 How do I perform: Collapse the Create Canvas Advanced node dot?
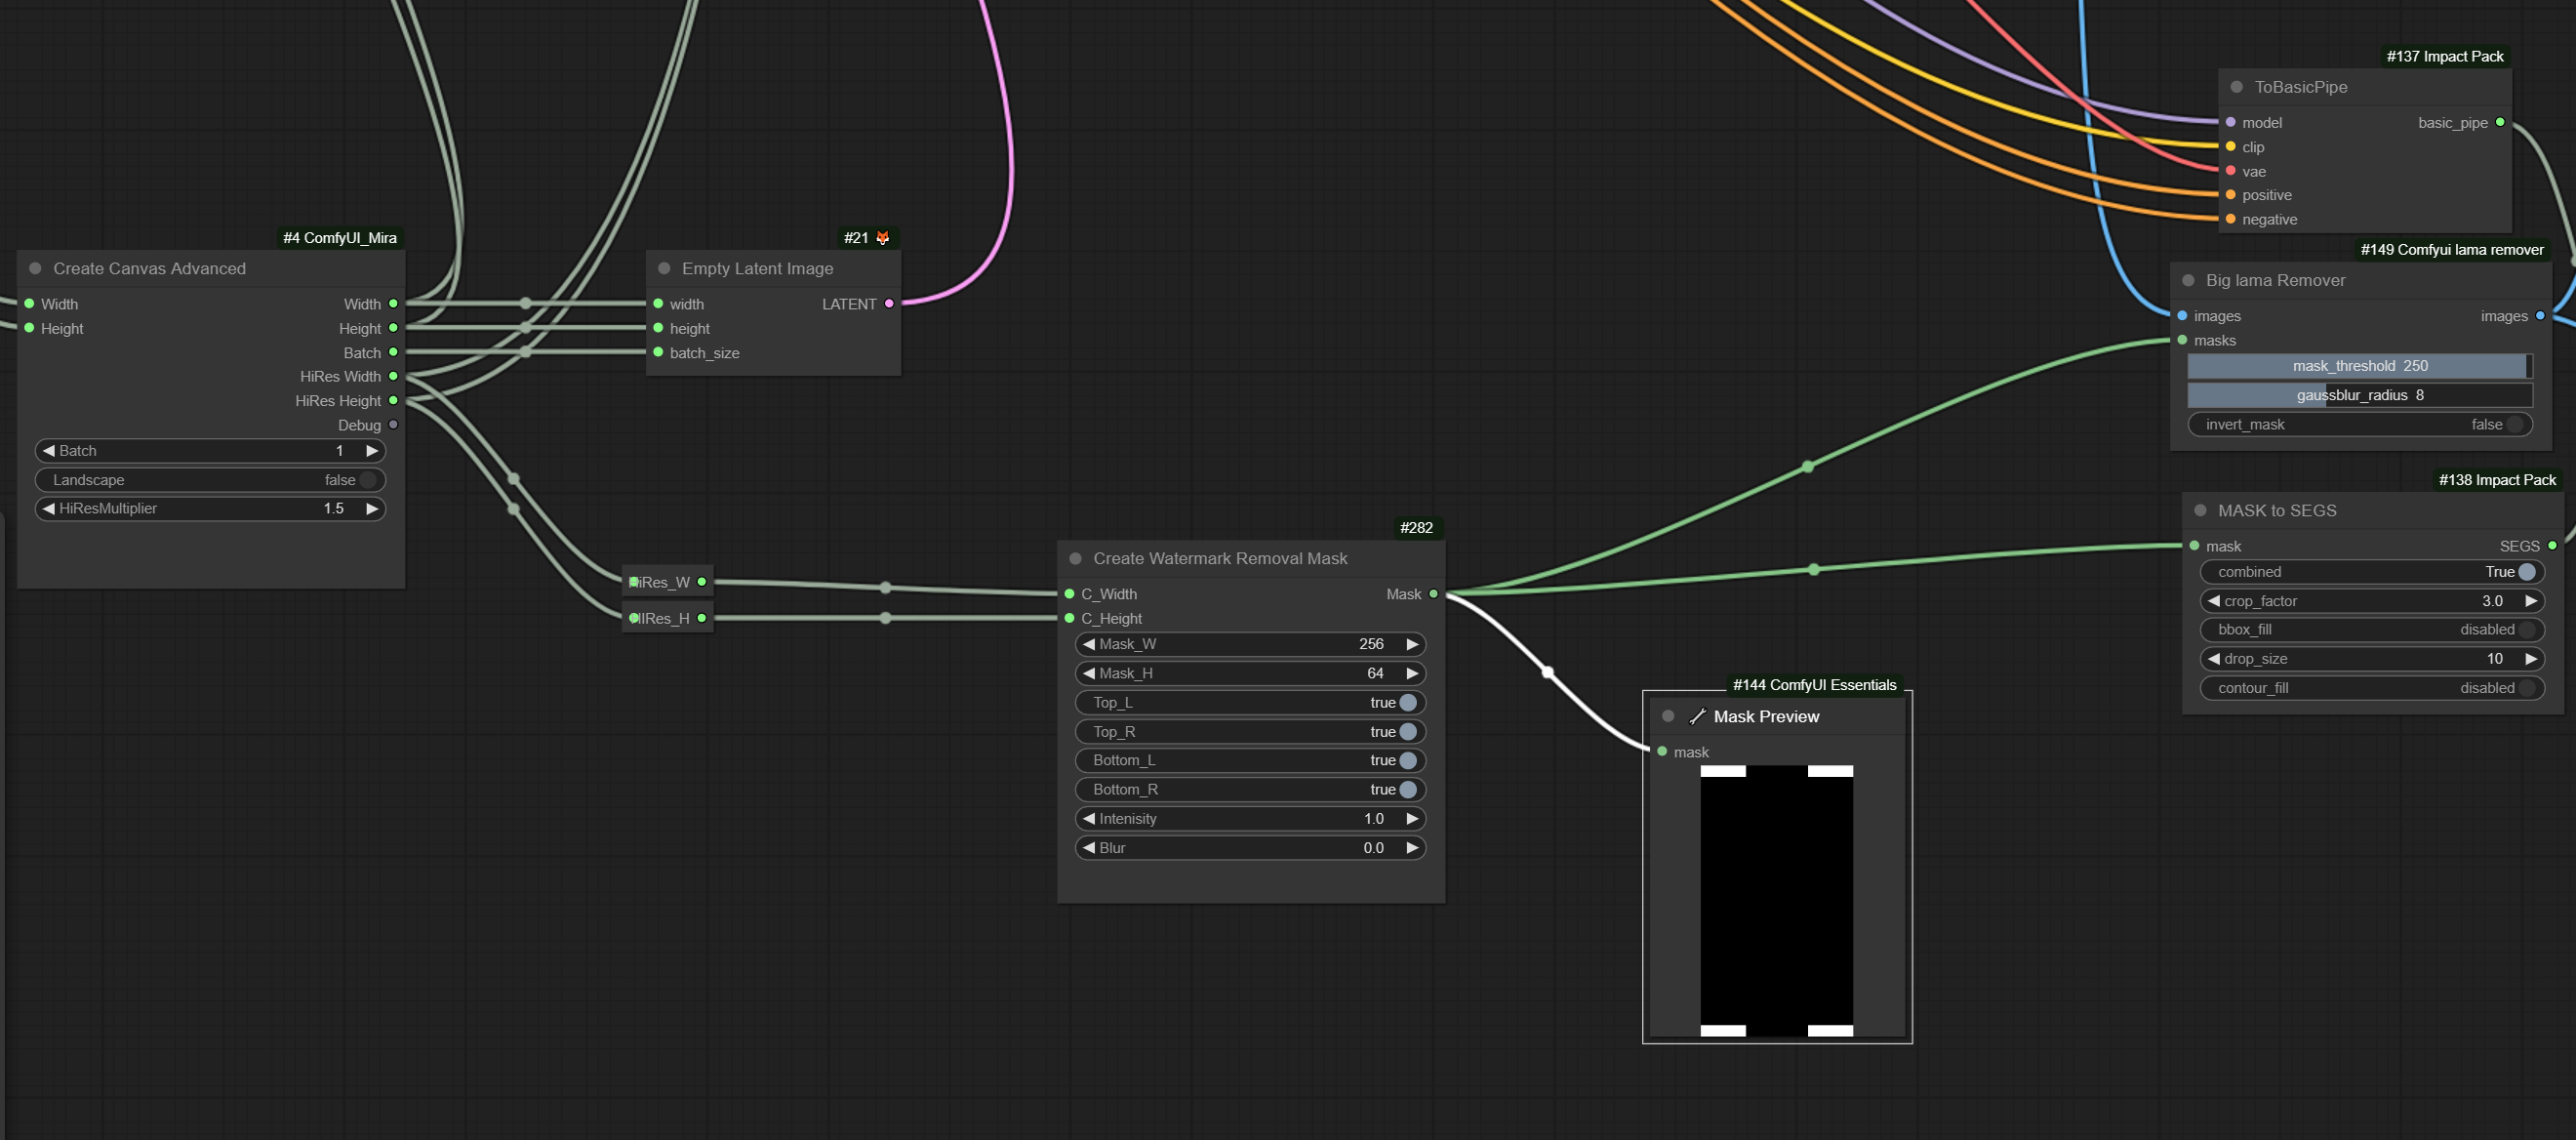coord(35,268)
